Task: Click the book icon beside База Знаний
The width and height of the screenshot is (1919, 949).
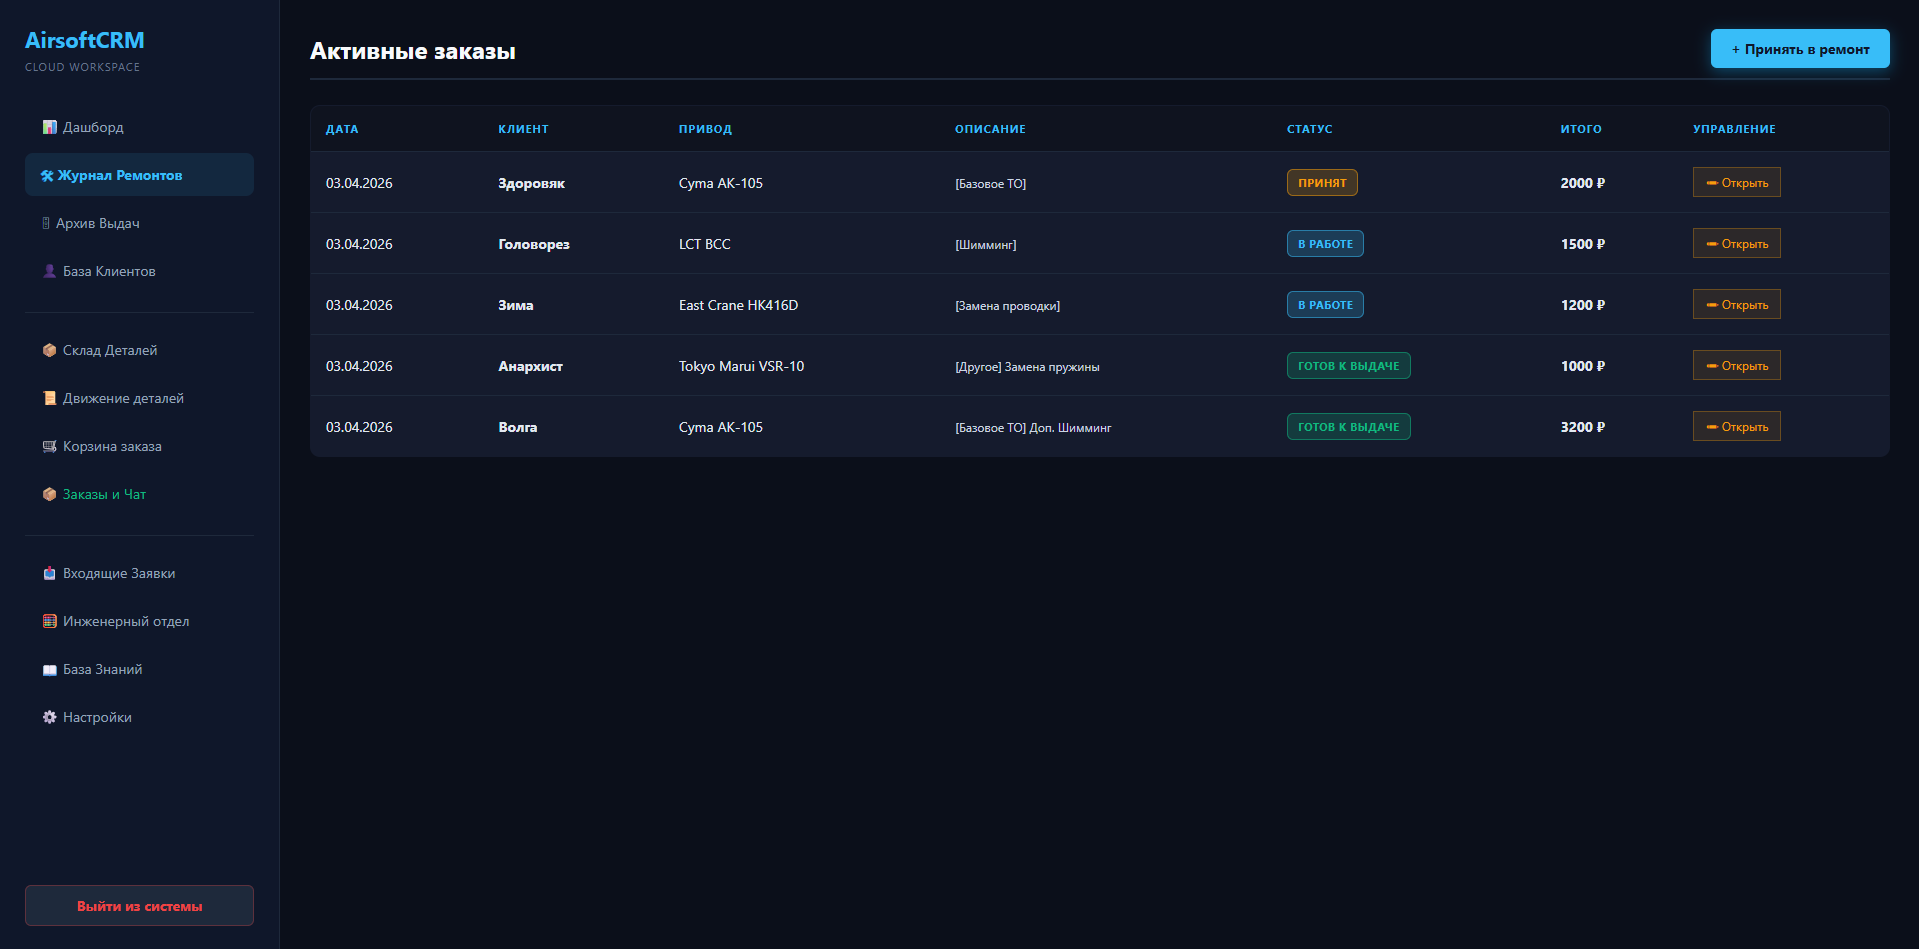Action: click(49, 670)
